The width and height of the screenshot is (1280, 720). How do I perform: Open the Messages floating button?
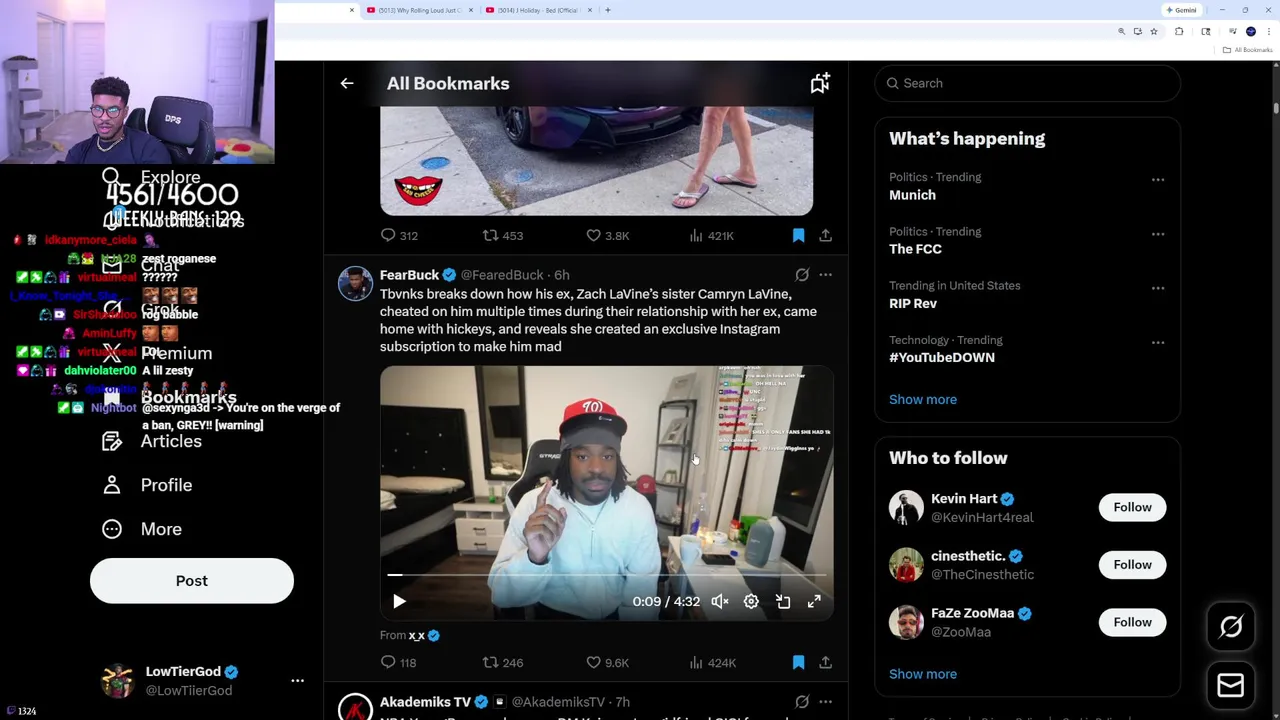coord(1231,686)
